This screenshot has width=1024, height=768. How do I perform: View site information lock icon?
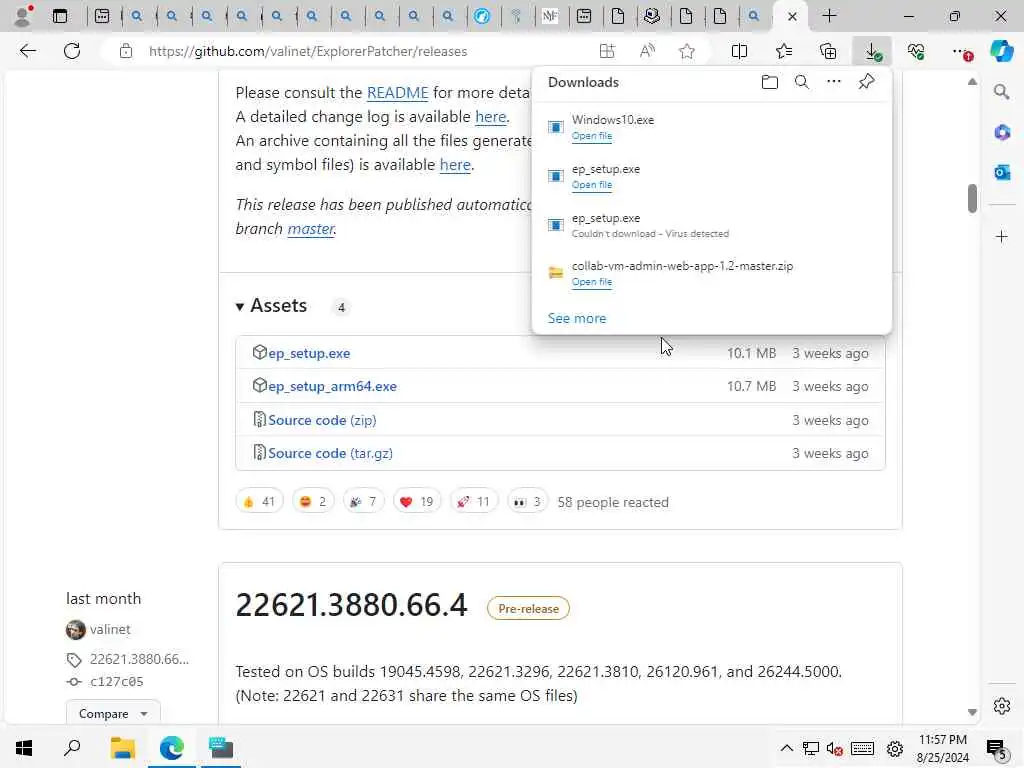click(126, 51)
